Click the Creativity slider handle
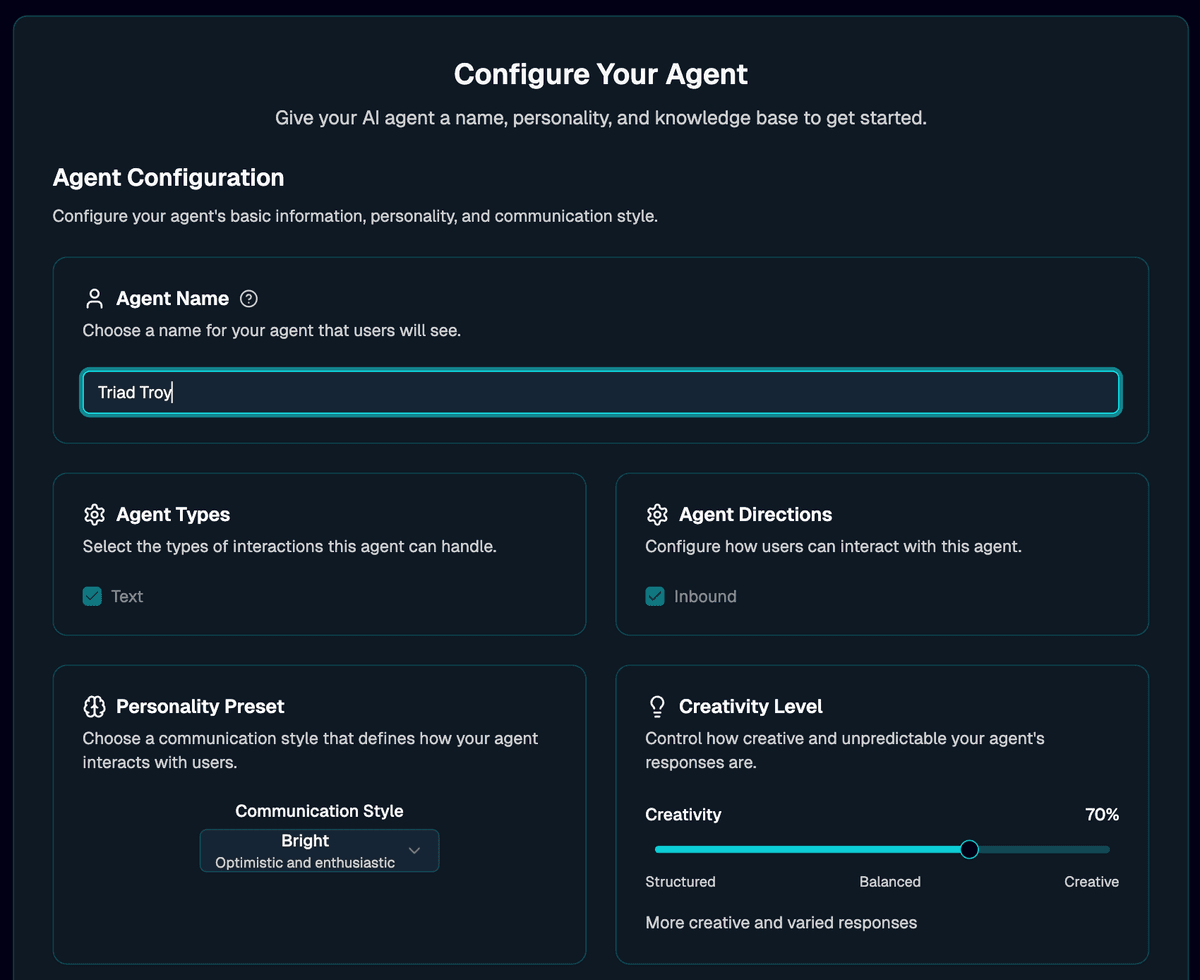Viewport: 1200px width, 980px height. click(x=969, y=849)
